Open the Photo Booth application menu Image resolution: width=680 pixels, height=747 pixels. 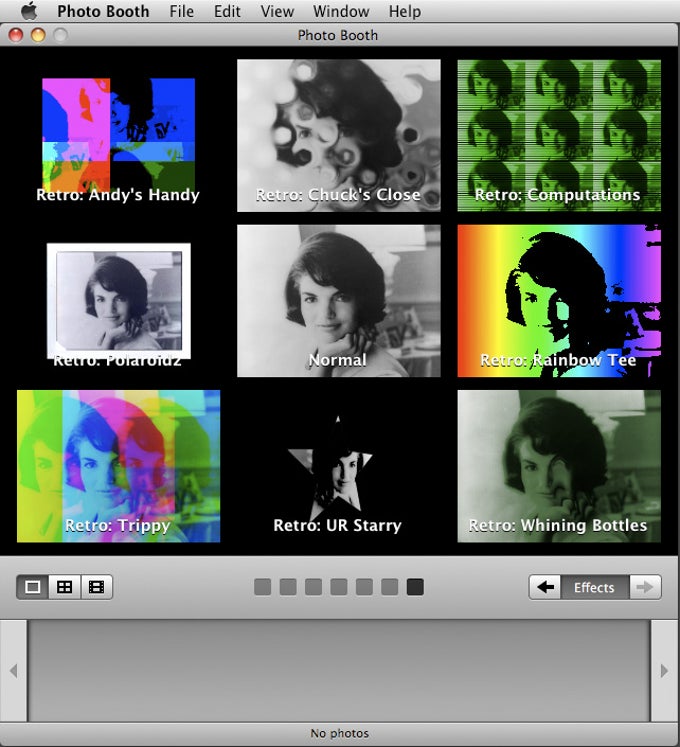(103, 11)
